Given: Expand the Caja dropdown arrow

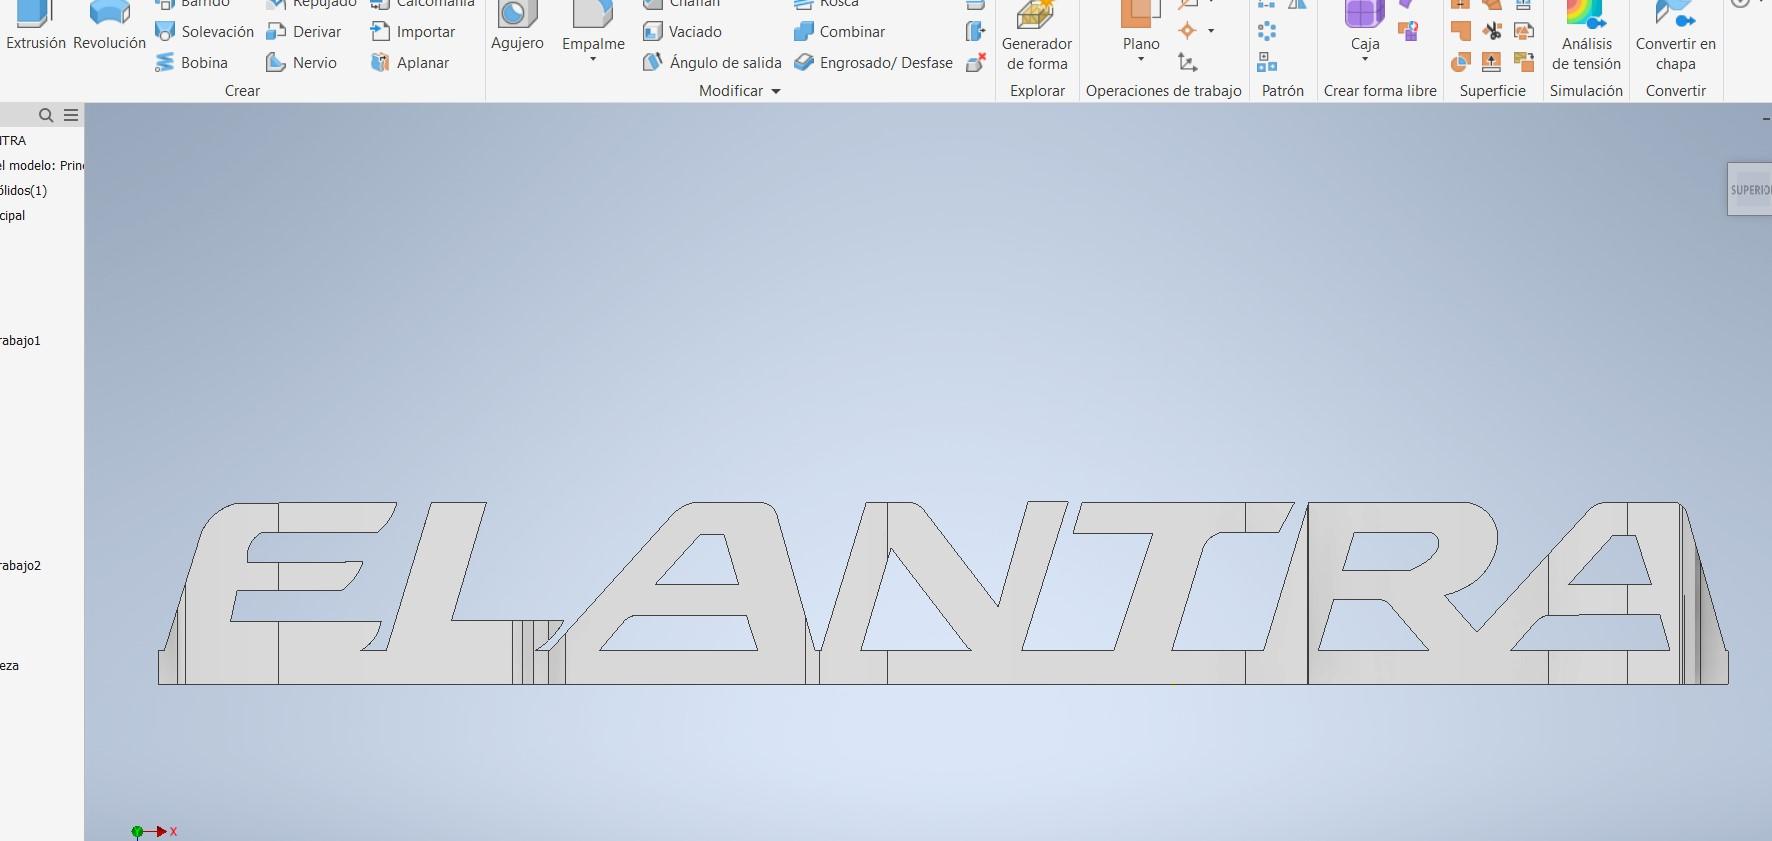Looking at the screenshot, I should [1365, 59].
